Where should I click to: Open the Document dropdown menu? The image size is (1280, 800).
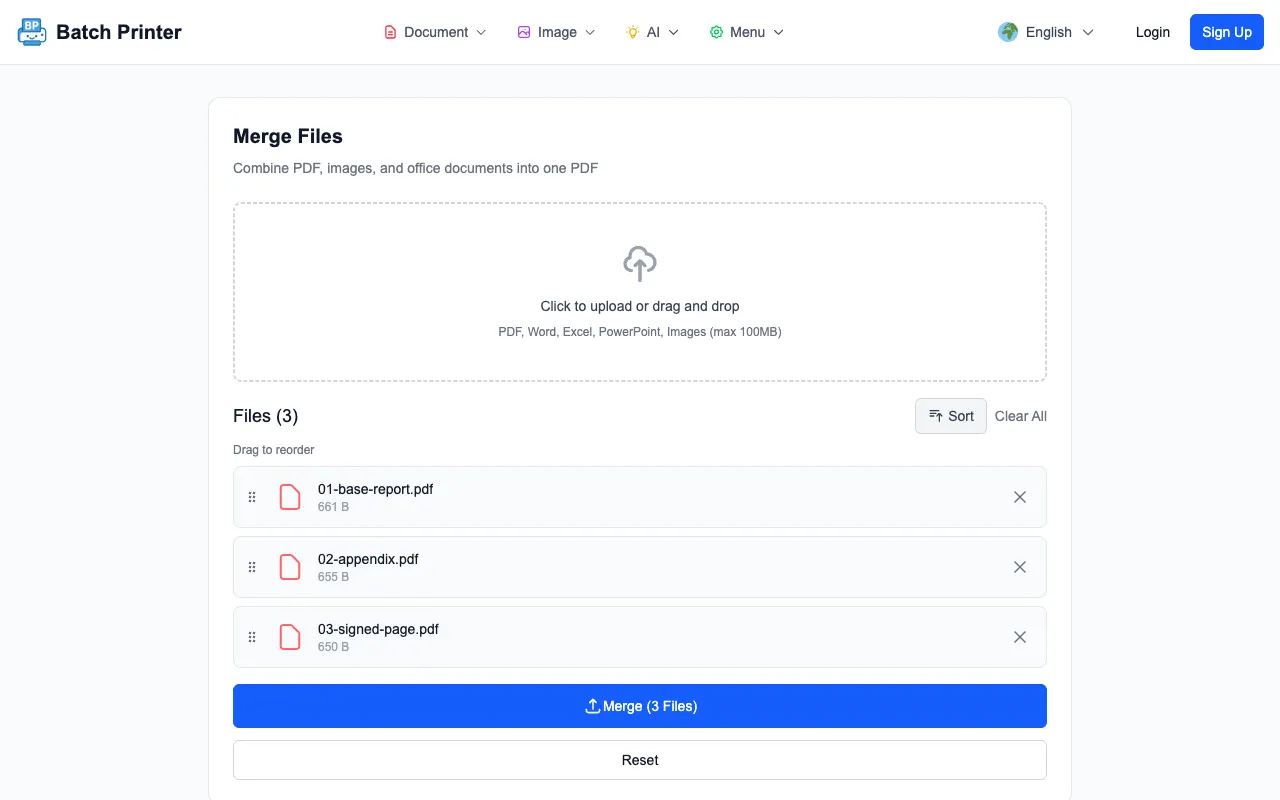point(436,32)
